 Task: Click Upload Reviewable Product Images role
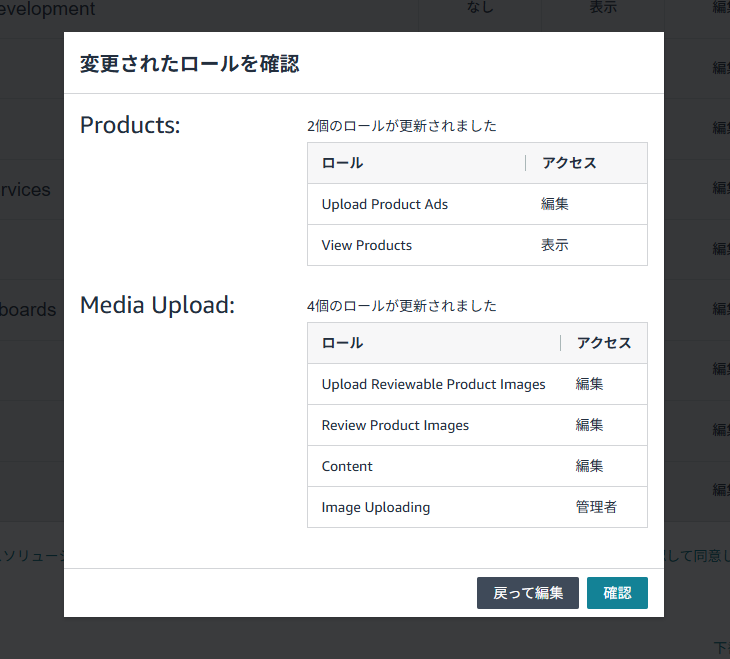pos(434,384)
